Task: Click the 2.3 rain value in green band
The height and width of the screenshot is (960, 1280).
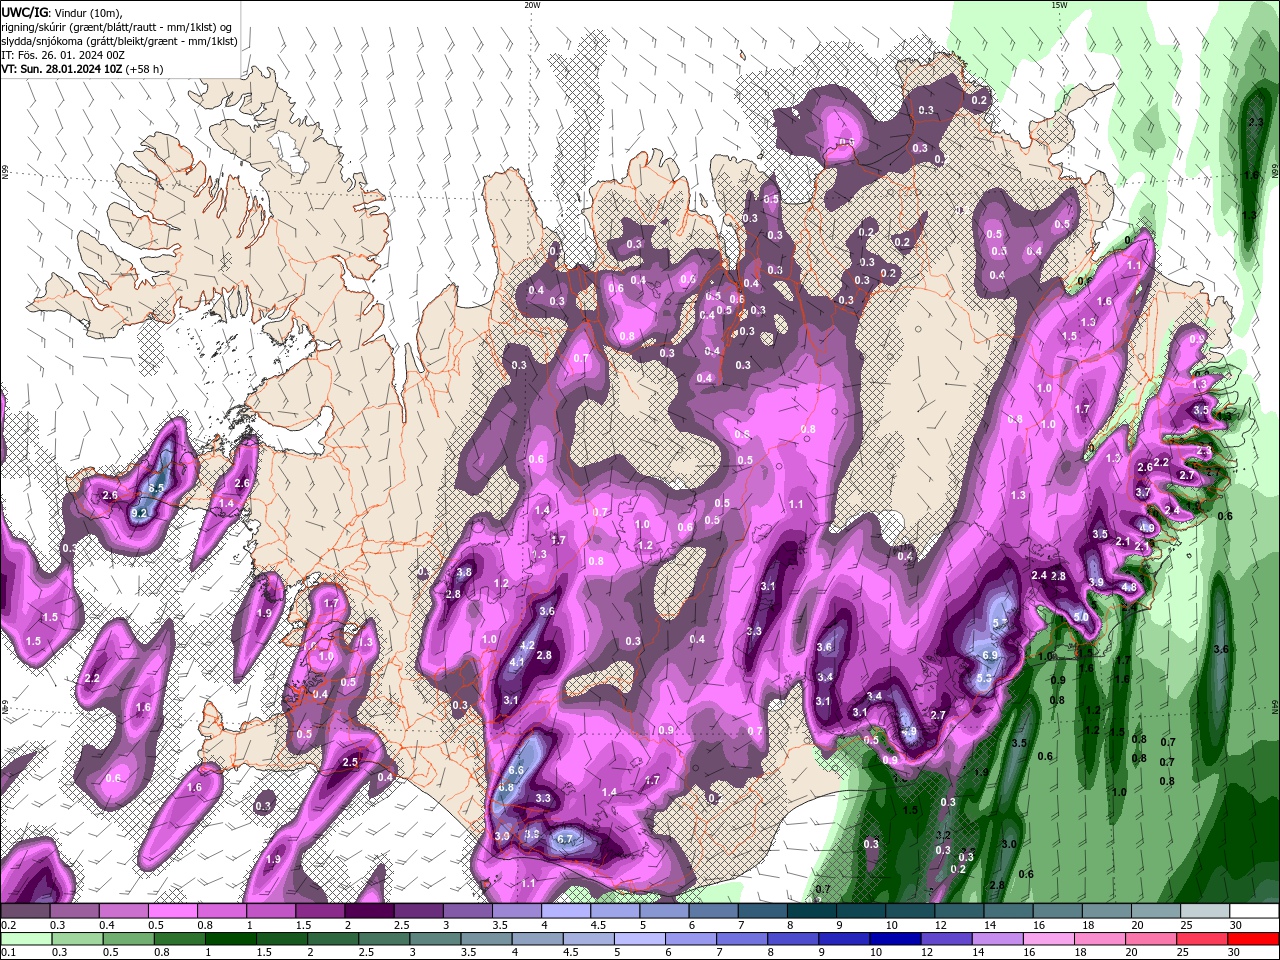Action: 1256,122
